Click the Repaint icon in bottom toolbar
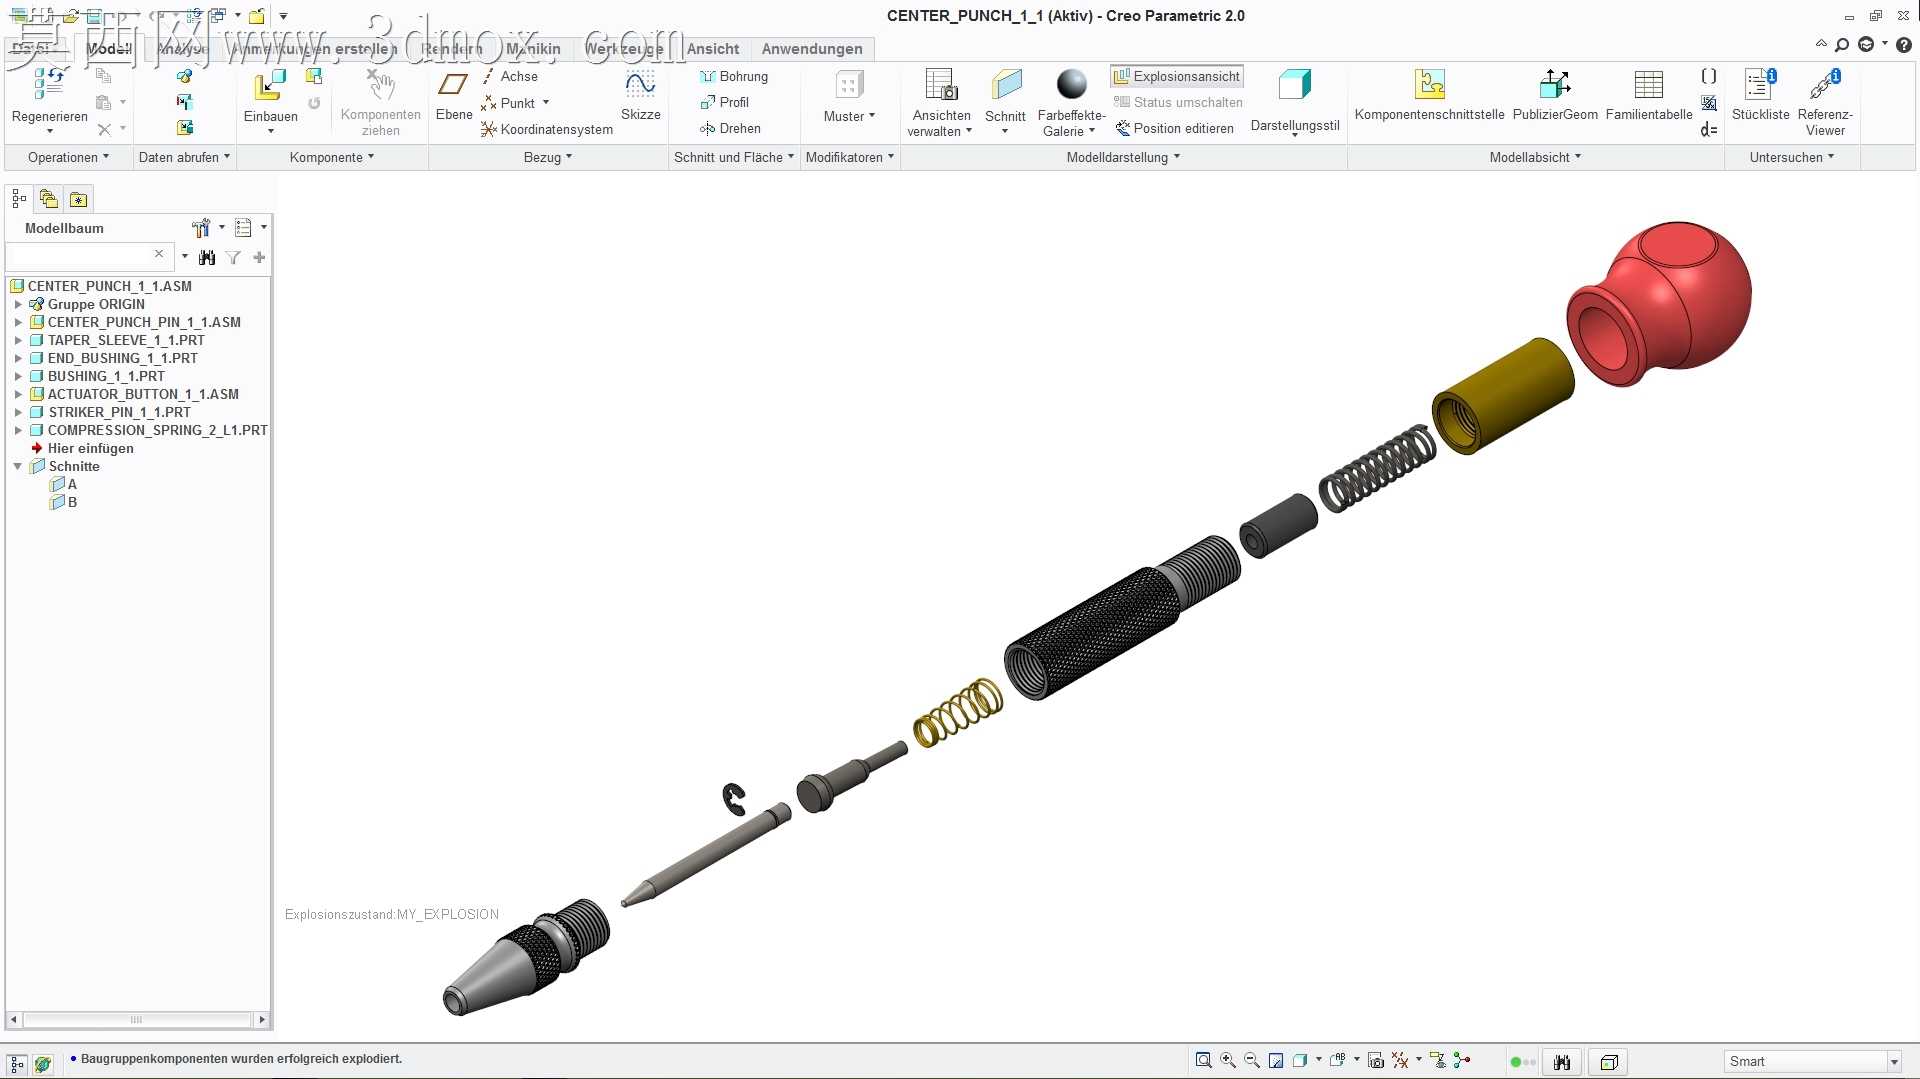The height and width of the screenshot is (1079, 1920). [x=1276, y=1061]
